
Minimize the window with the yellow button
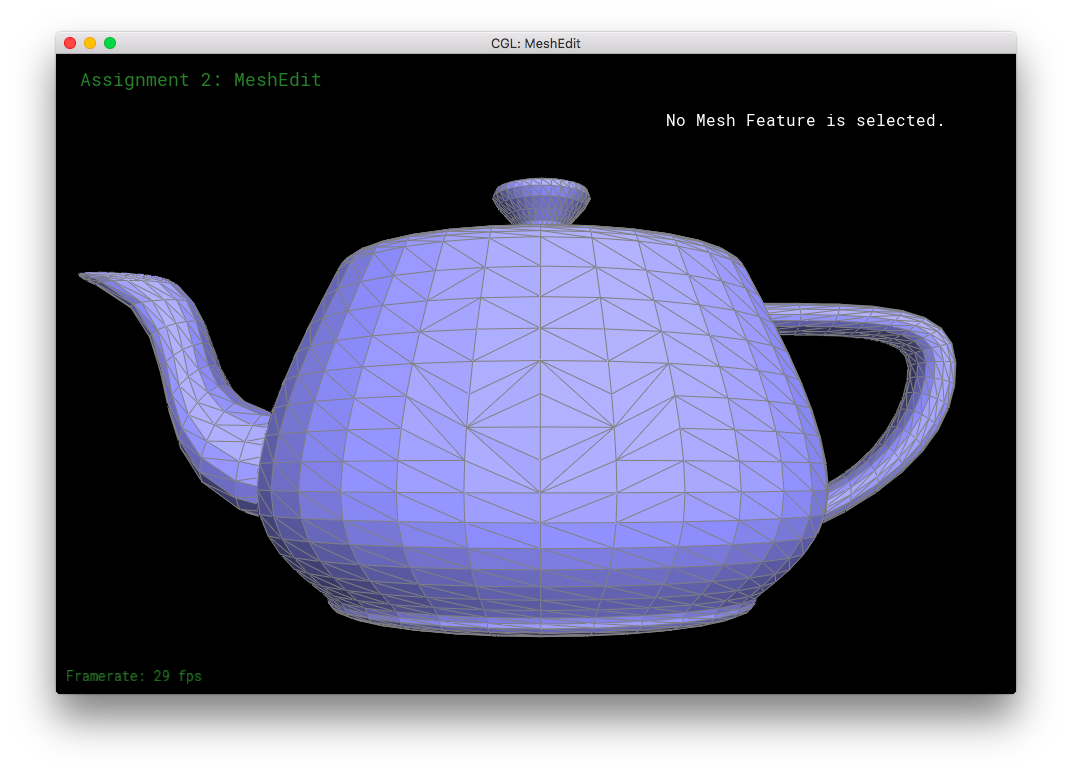[x=90, y=43]
